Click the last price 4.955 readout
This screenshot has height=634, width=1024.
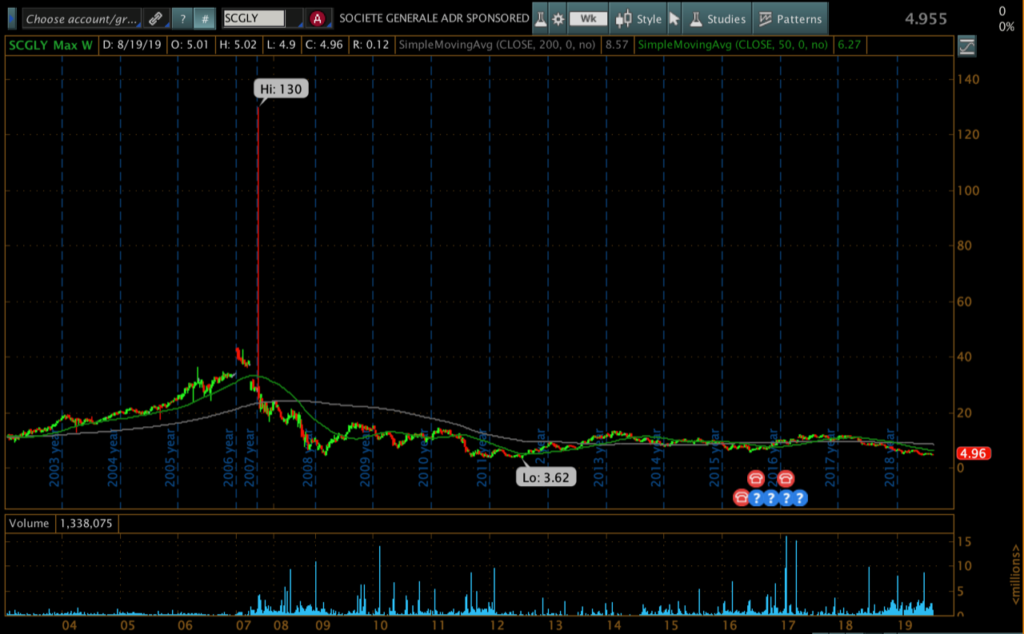coord(925,19)
